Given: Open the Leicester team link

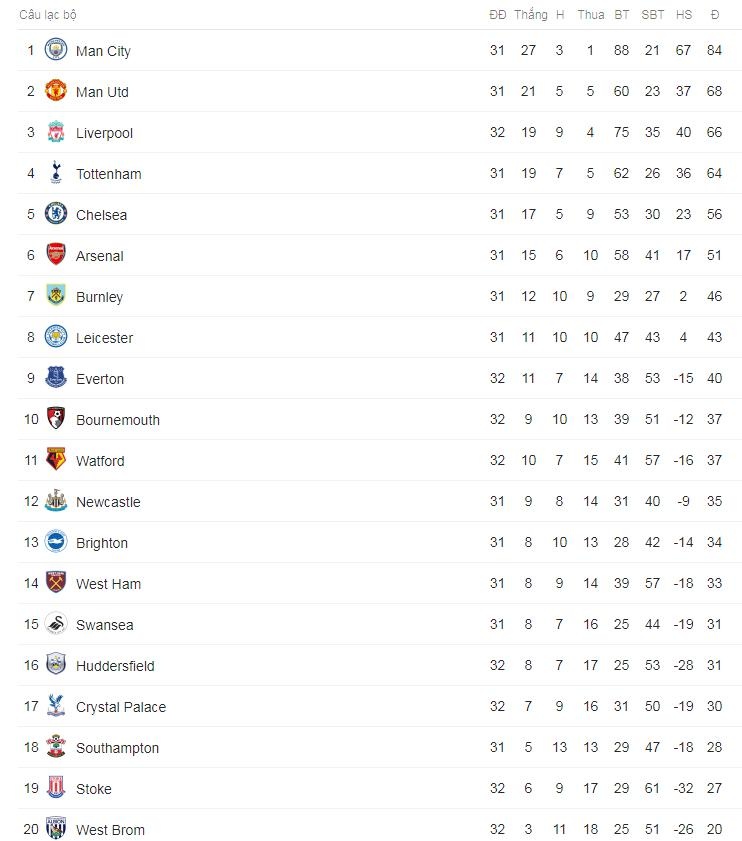Looking at the screenshot, I should [104, 338].
